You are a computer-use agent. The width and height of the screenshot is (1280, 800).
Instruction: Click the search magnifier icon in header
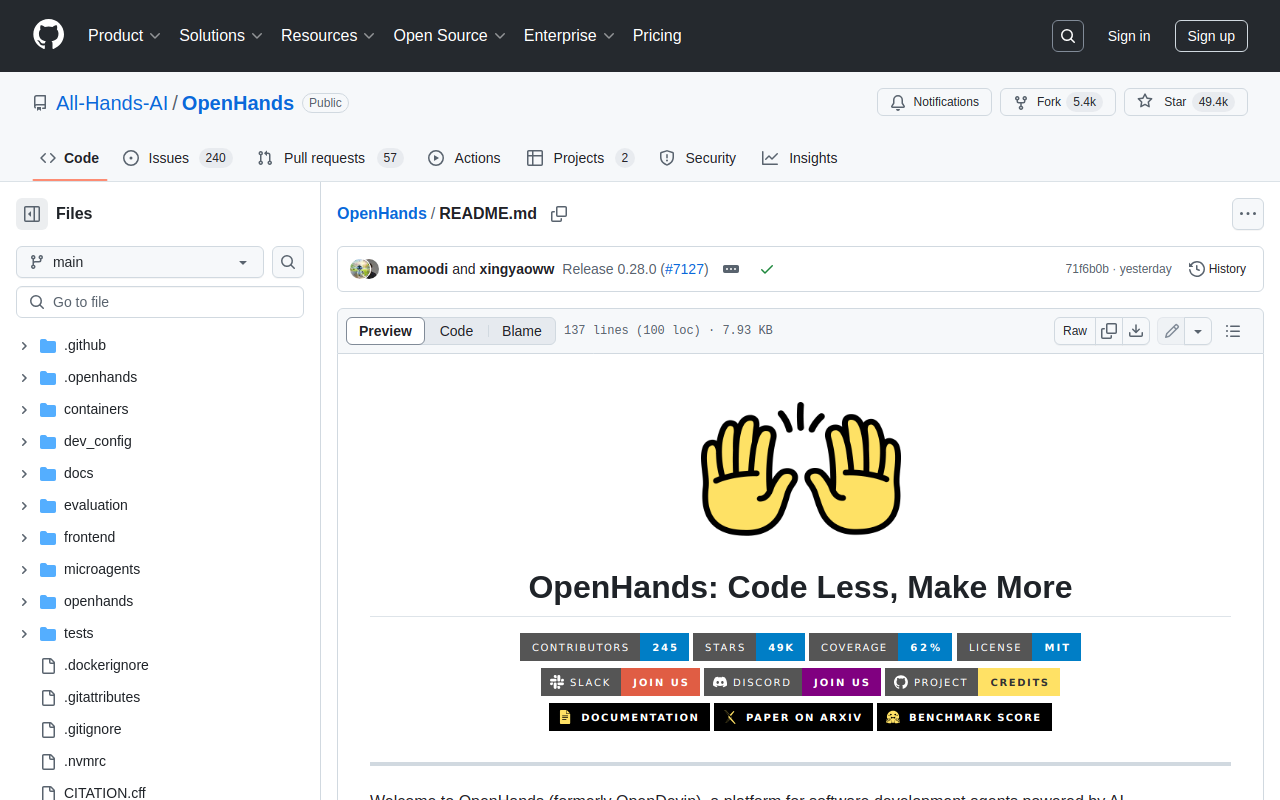[1068, 36]
